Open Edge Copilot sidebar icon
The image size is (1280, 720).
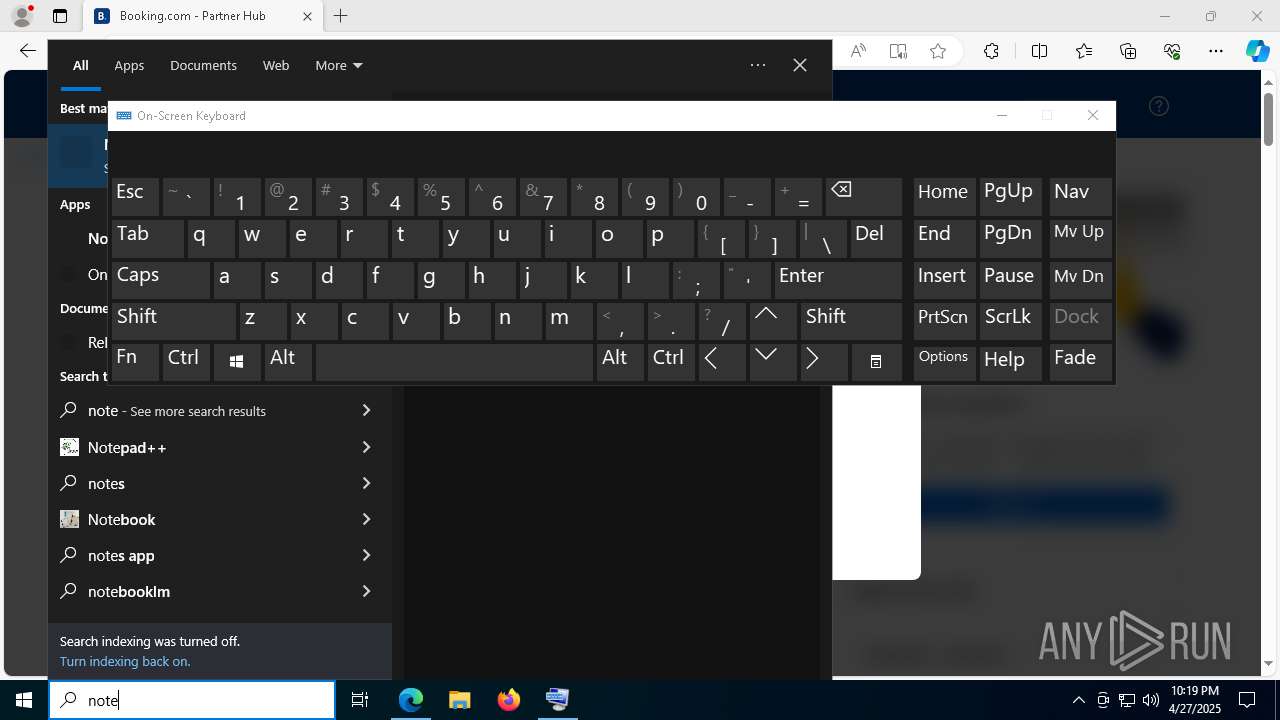point(1257,51)
